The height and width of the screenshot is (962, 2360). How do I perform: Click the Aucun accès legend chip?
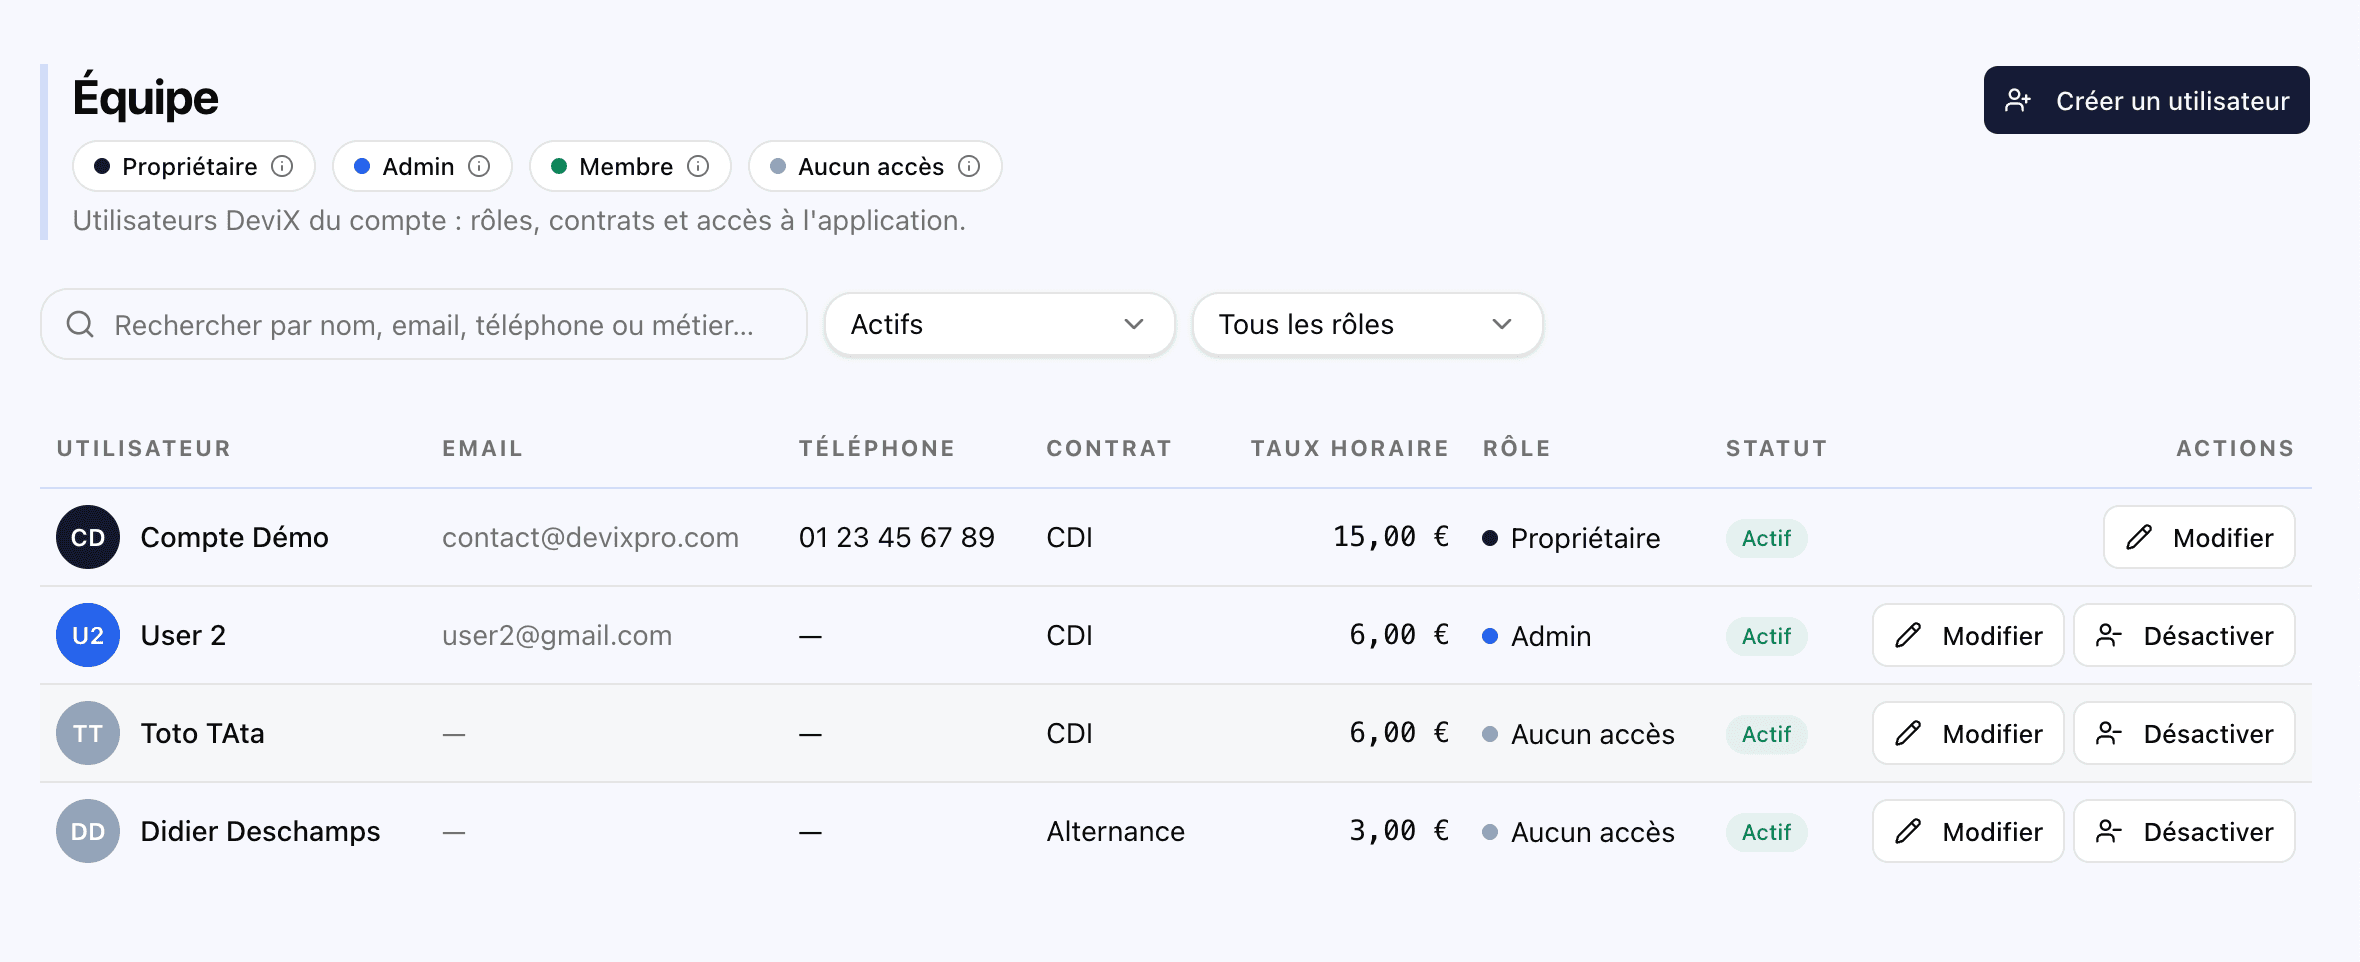875,166
